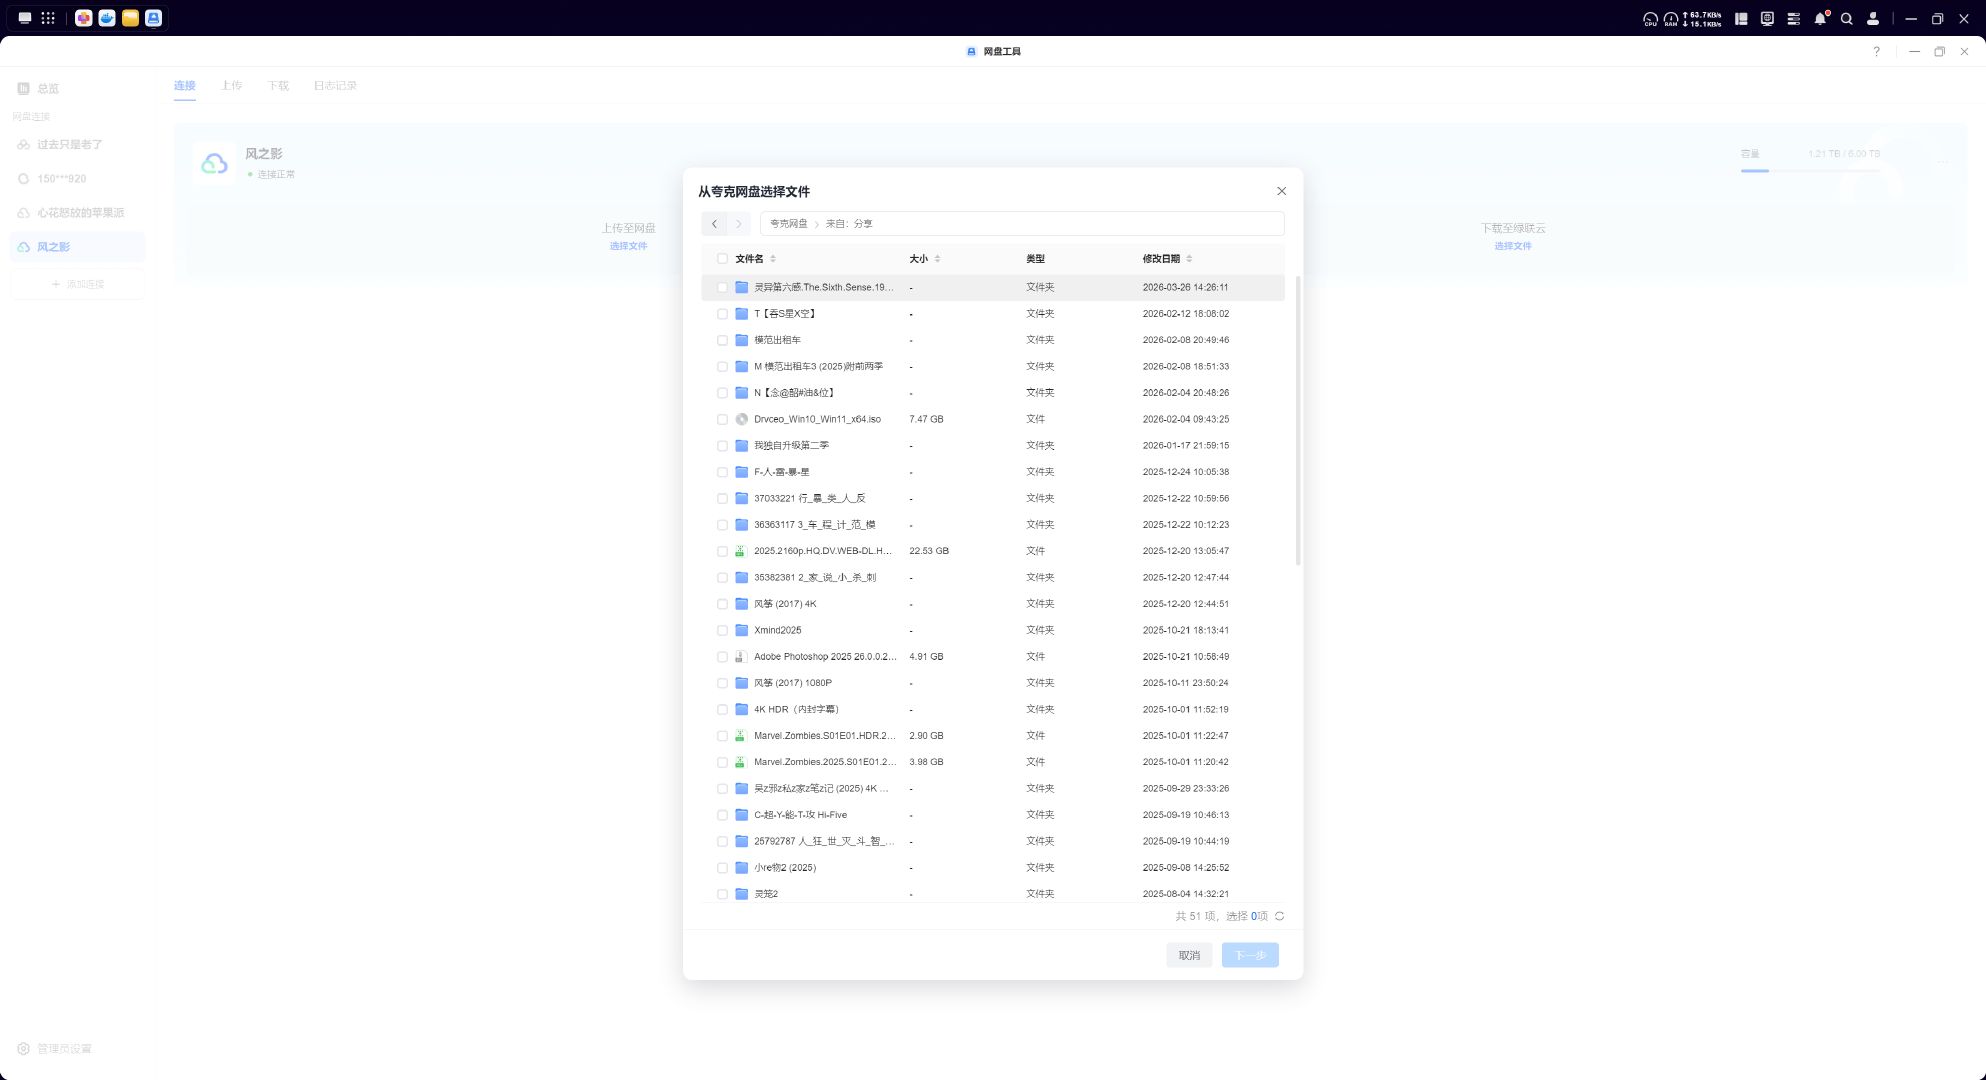Open the task list icon in top bar
Image resolution: width=1986 pixels, height=1080 pixels.
1794,18
